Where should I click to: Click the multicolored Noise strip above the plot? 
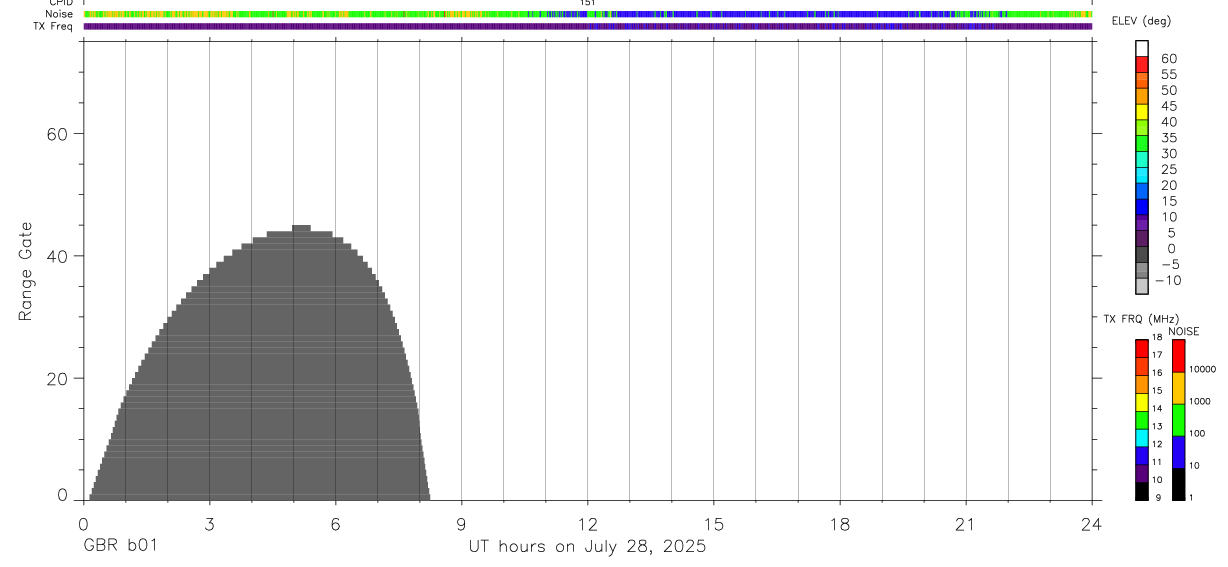click(x=587, y=14)
